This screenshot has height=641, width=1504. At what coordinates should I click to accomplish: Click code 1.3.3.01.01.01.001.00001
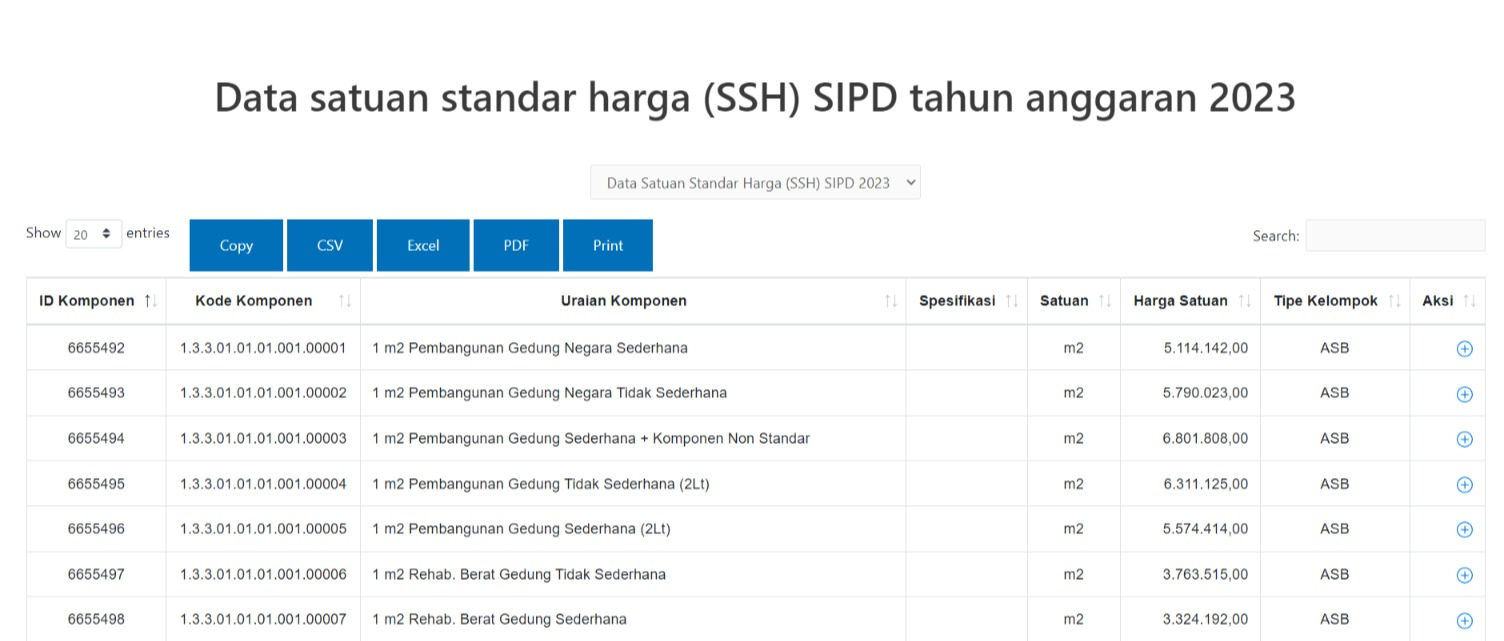pyautogui.click(x=263, y=348)
